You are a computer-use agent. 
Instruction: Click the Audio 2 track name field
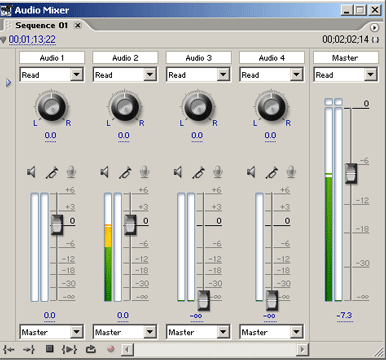pos(125,58)
